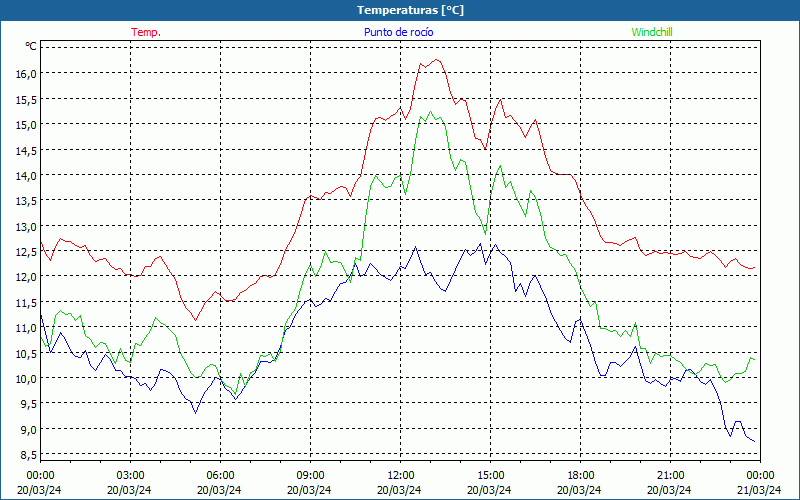The width and height of the screenshot is (800, 500).
Task: Click the 9,0 y-axis value
Action: 29,429
